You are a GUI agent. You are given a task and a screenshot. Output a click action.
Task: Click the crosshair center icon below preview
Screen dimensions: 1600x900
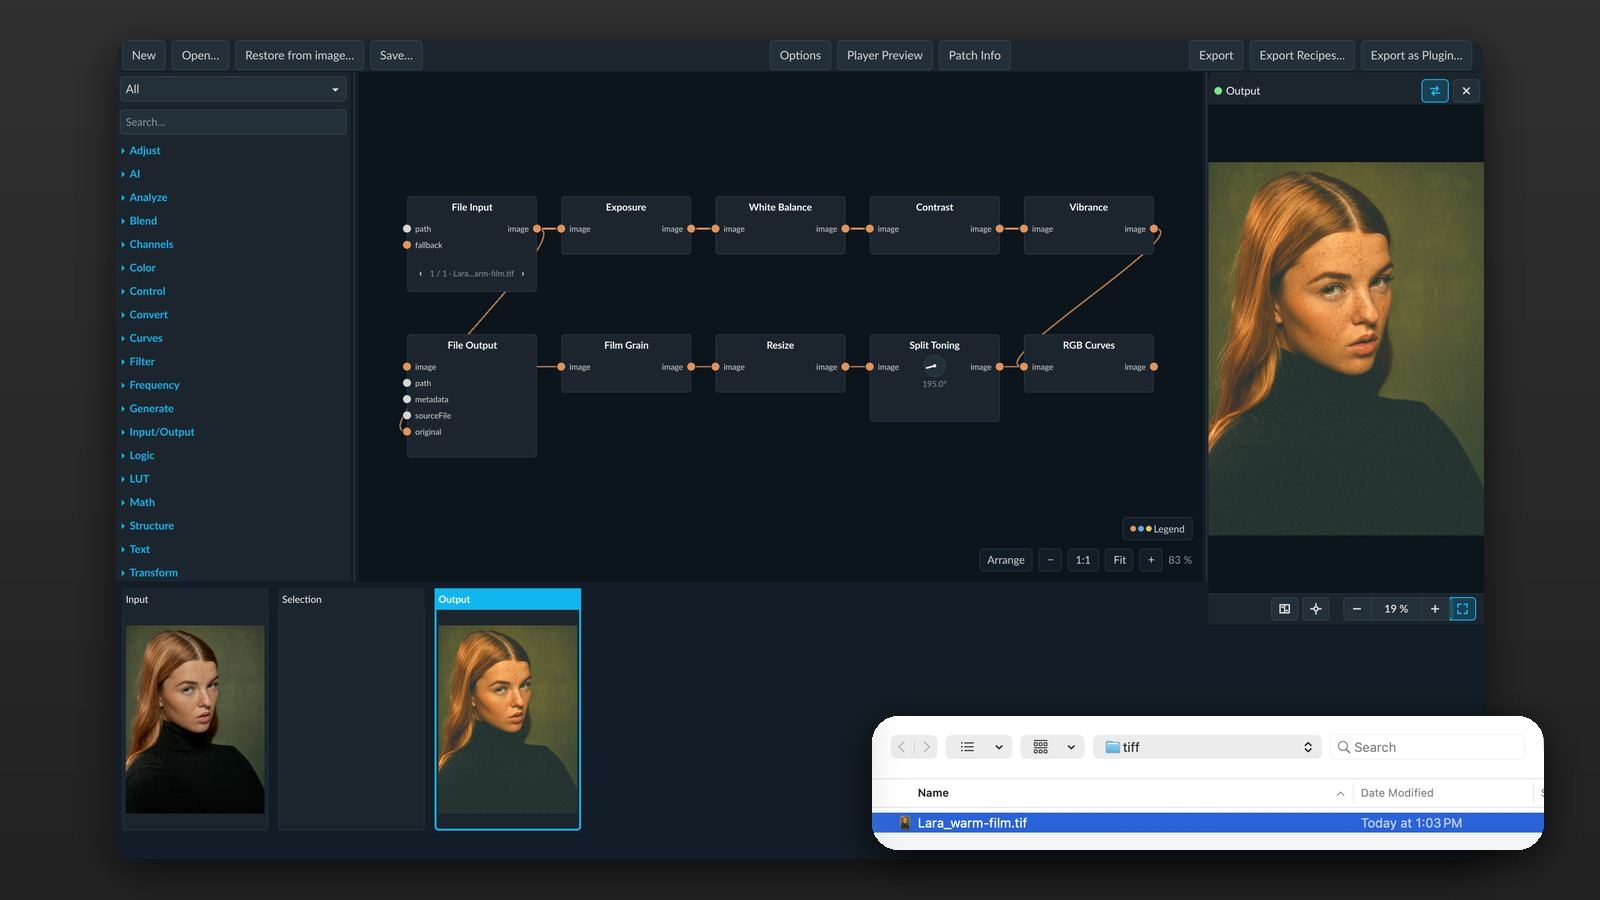(1316, 609)
